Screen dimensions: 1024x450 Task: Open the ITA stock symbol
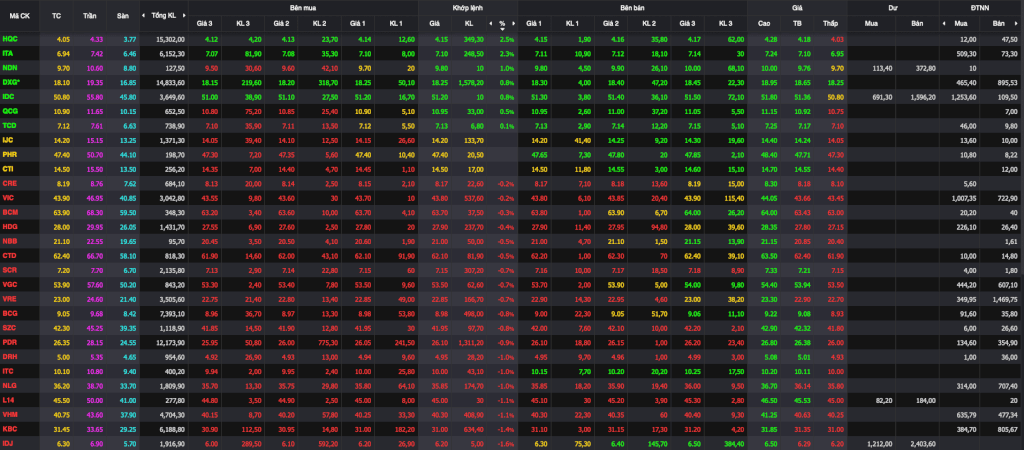[8, 53]
